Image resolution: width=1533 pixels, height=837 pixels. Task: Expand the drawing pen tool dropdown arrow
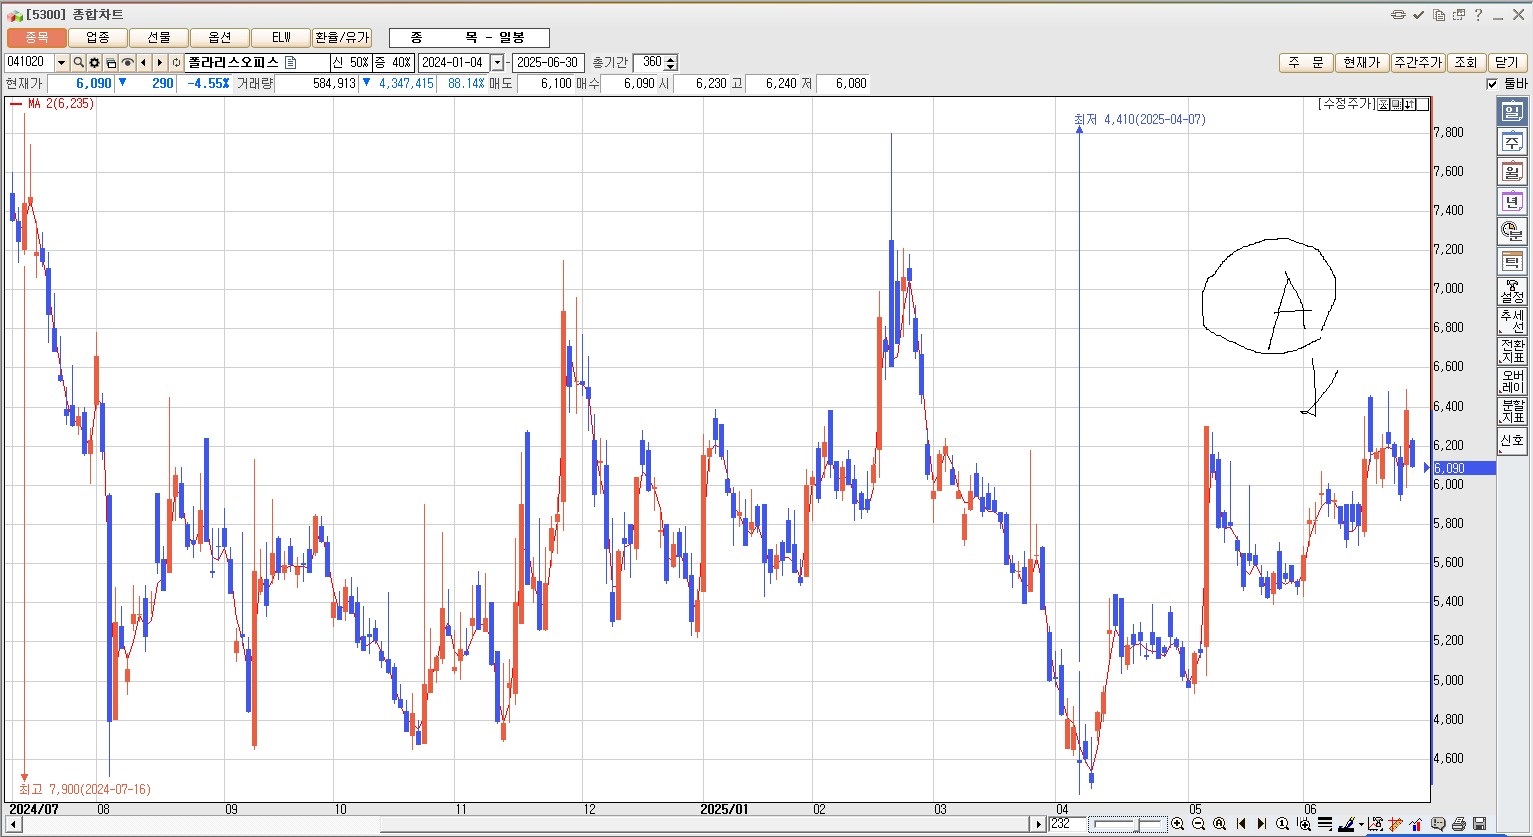point(1361,825)
